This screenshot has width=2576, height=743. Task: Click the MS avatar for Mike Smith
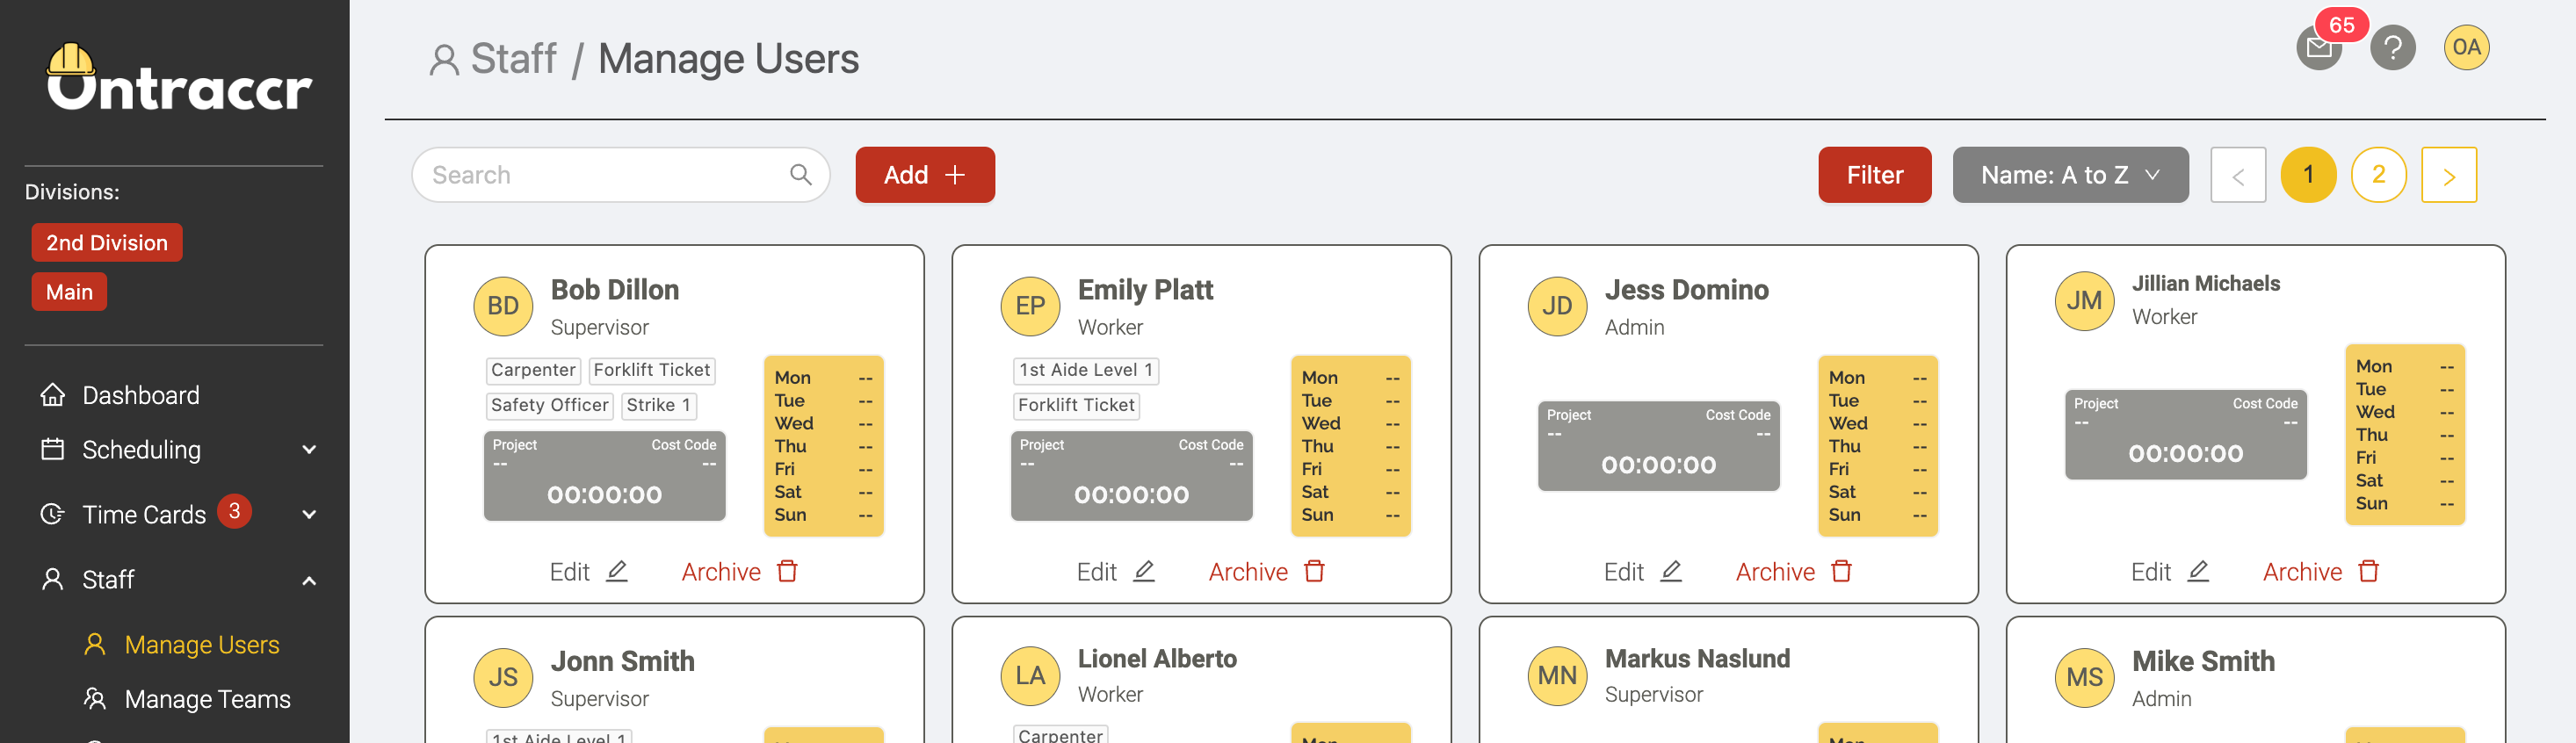coord(2084,678)
